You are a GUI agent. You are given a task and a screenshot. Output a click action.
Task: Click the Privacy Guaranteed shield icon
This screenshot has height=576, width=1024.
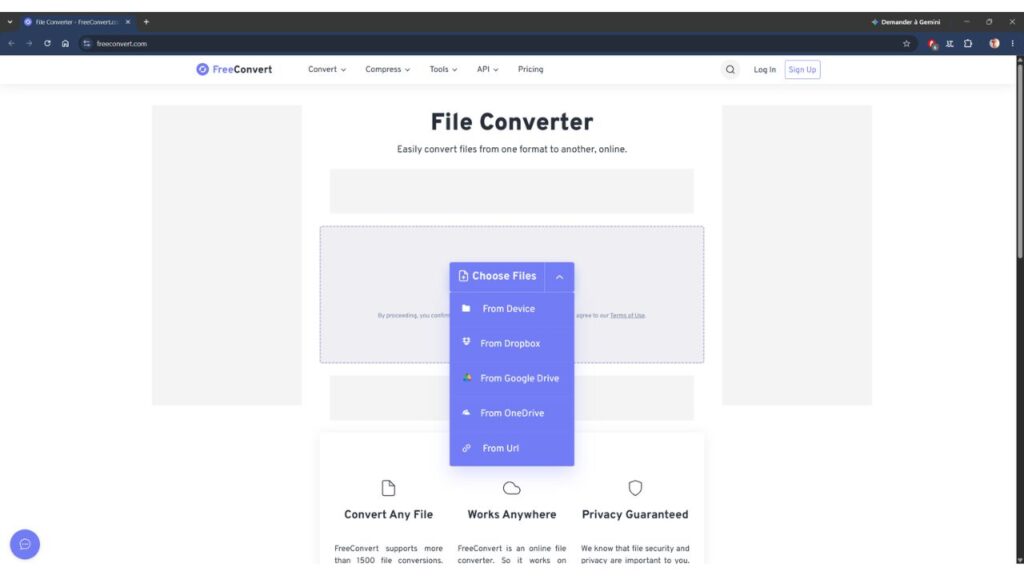[x=635, y=488]
